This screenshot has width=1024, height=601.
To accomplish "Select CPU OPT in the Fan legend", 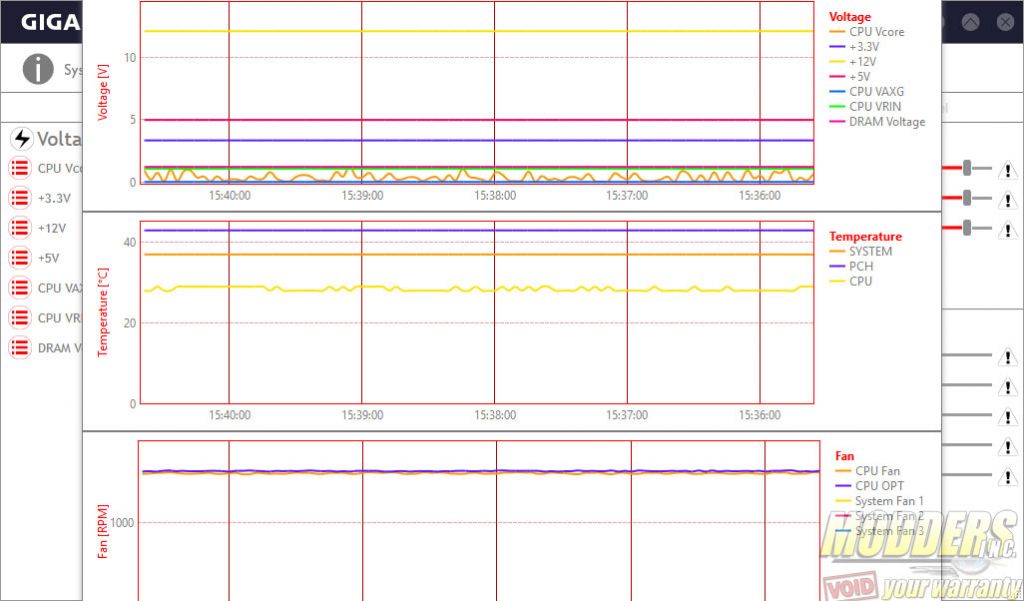I will point(871,485).
